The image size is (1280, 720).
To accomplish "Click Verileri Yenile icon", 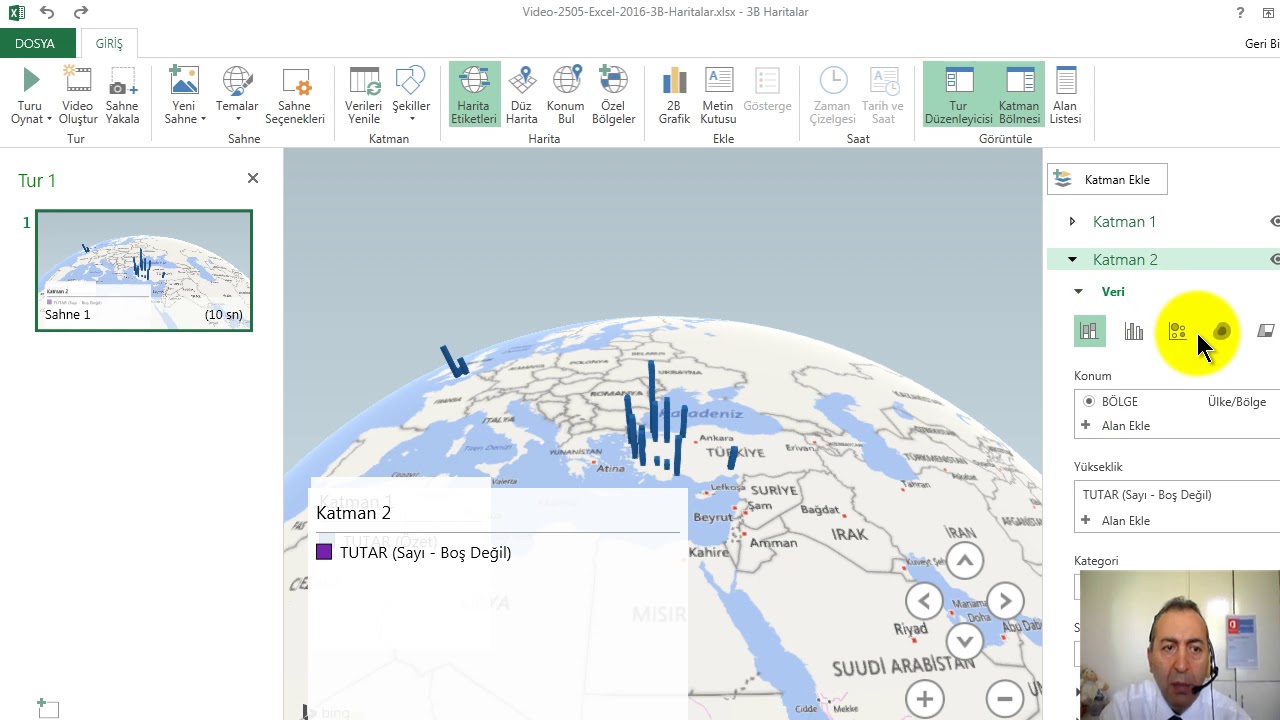I will tap(364, 80).
